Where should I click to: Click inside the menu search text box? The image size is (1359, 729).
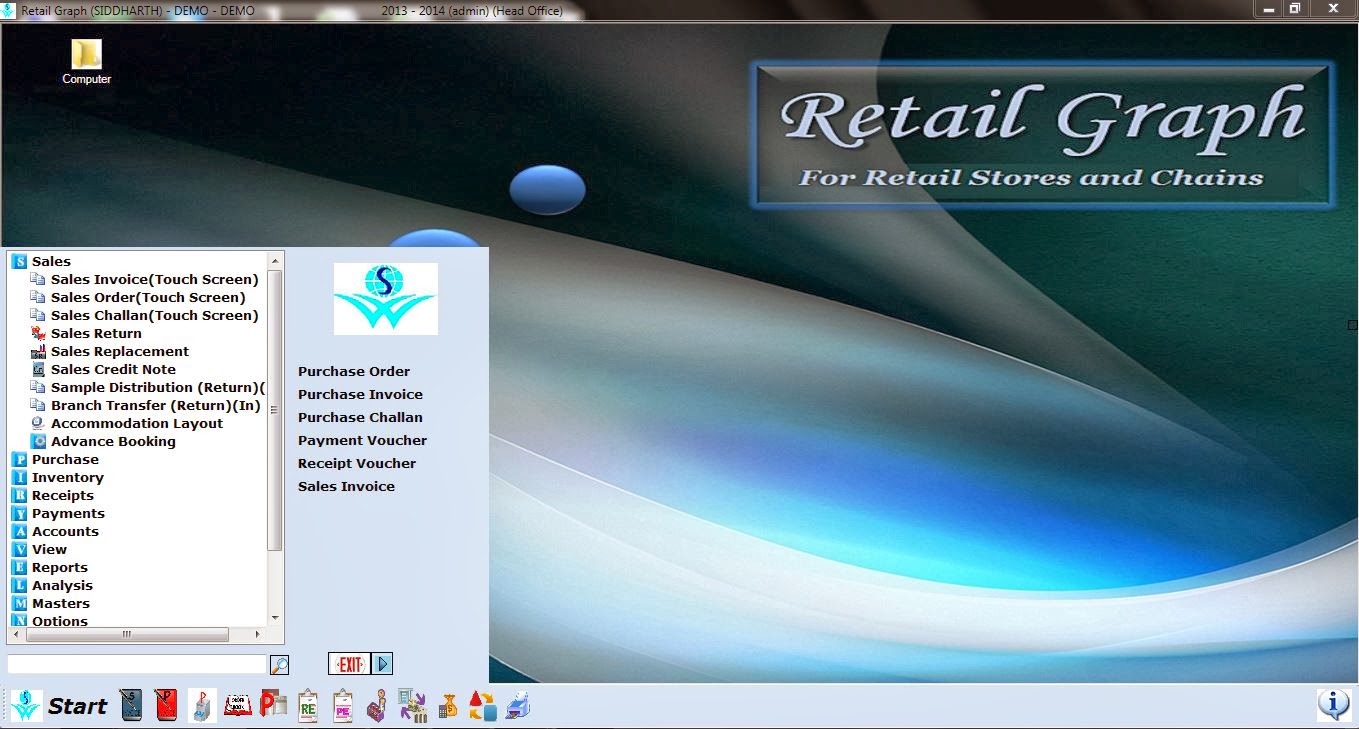coord(137,664)
